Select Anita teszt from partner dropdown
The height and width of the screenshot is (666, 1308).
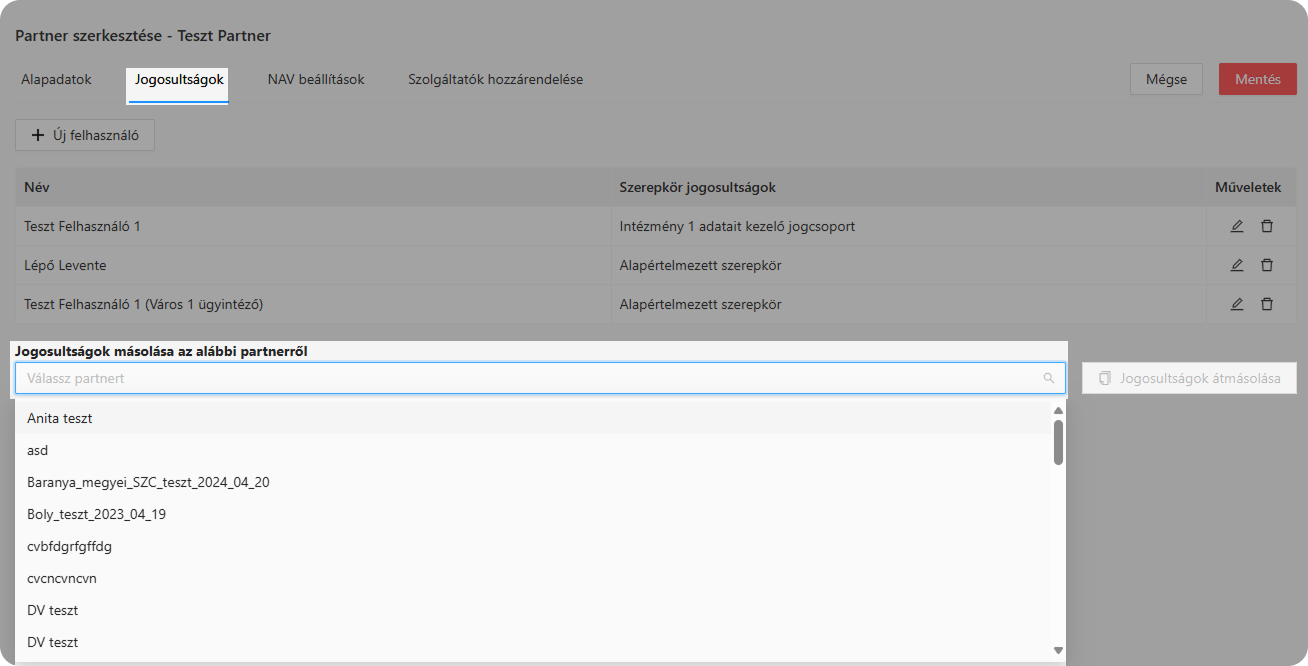[x=60, y=418]
